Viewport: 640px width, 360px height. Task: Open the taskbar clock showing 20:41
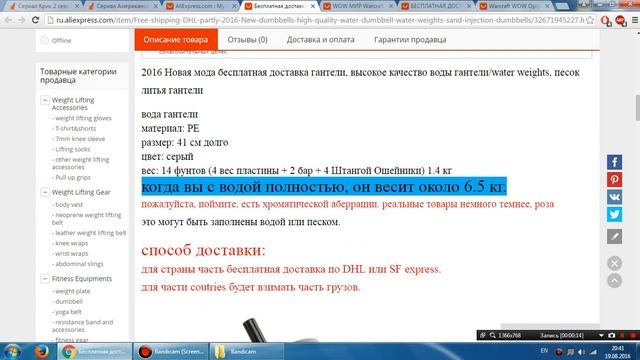point(618,352)
